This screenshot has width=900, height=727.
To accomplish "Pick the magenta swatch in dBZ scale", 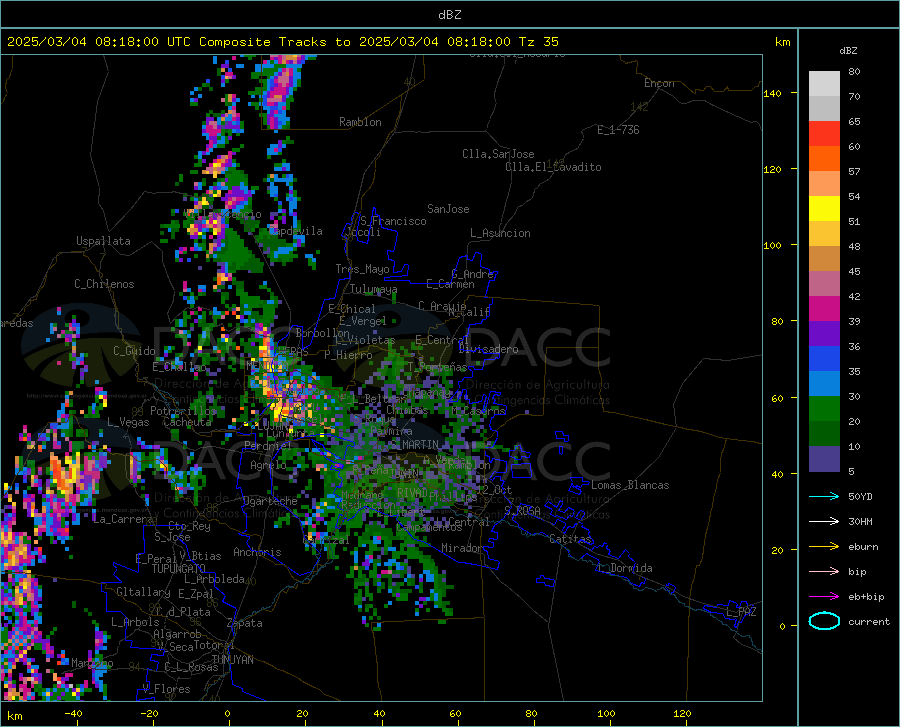I will [824, 309].
